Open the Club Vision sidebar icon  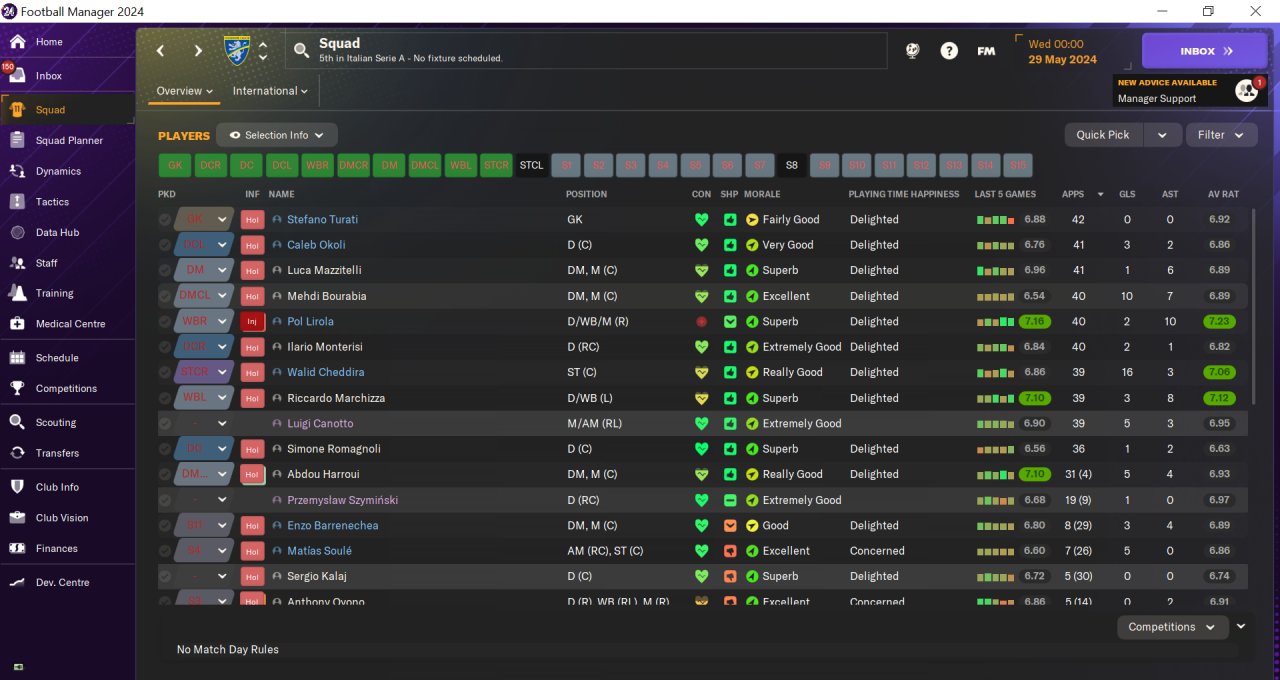[x=17, y=518]
